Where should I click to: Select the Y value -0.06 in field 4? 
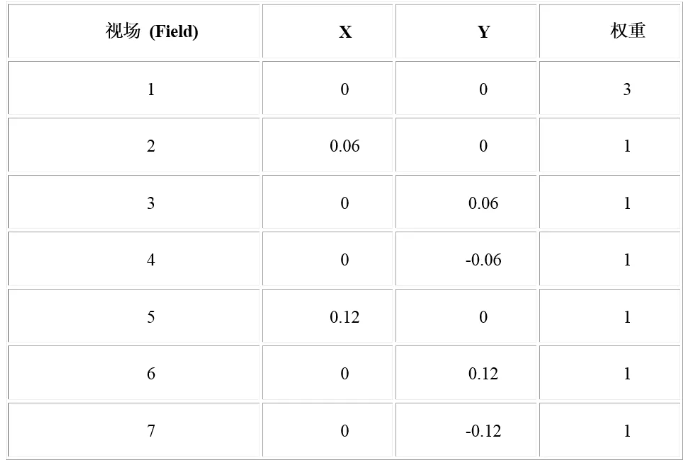click(483, 260)
